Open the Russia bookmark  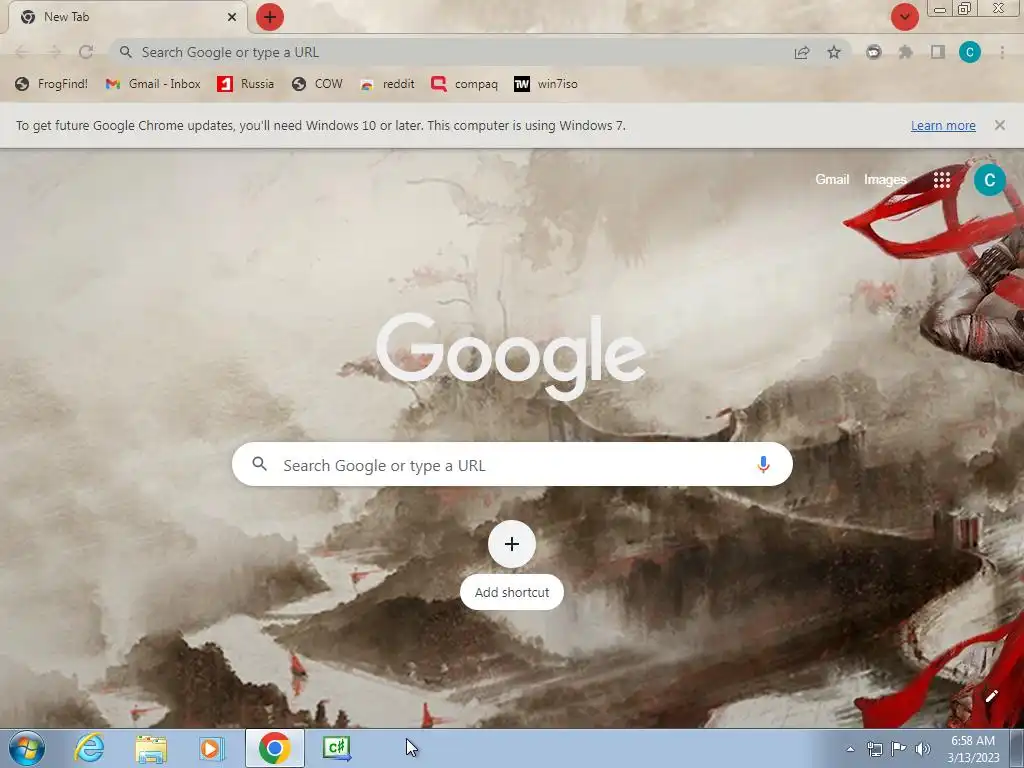point(246,84)
